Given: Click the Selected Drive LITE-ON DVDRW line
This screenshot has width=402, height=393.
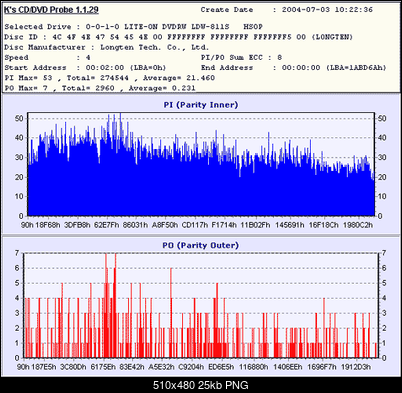Looking at the screenshot, I should click(x=134, y=27).
